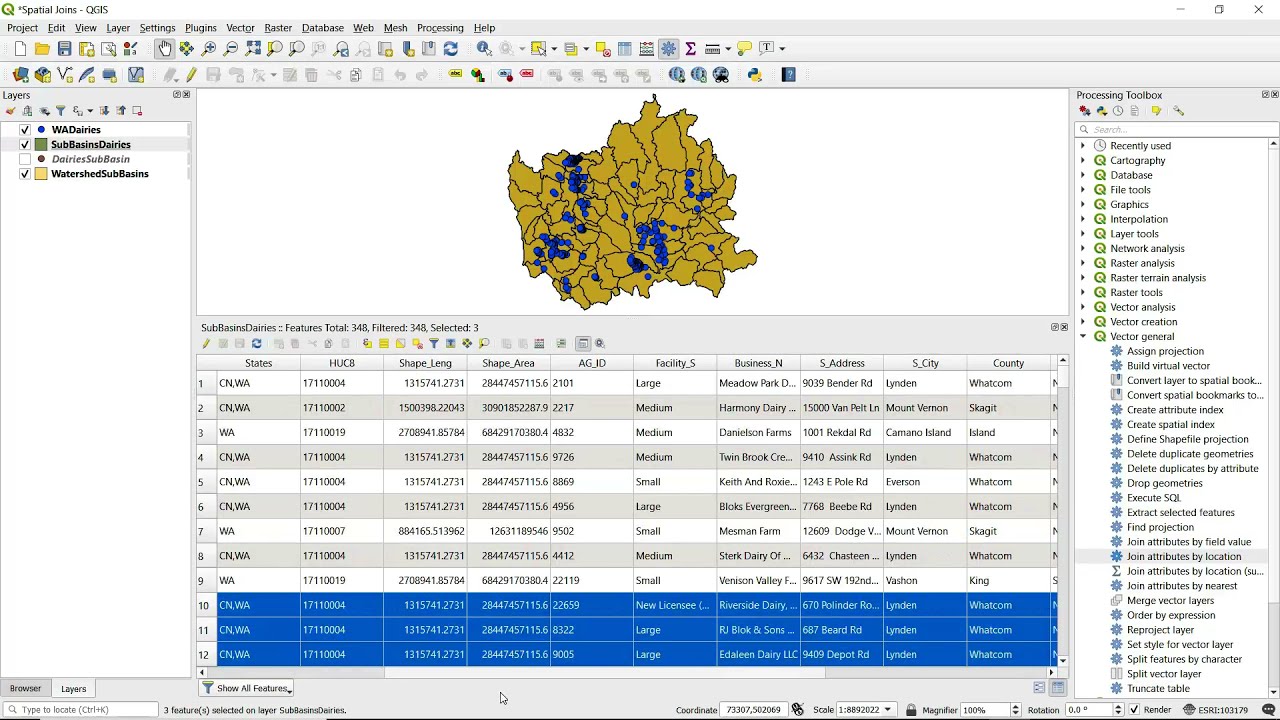
Task: Click the Zoom Full extent icon
Action: coord(253,48)
